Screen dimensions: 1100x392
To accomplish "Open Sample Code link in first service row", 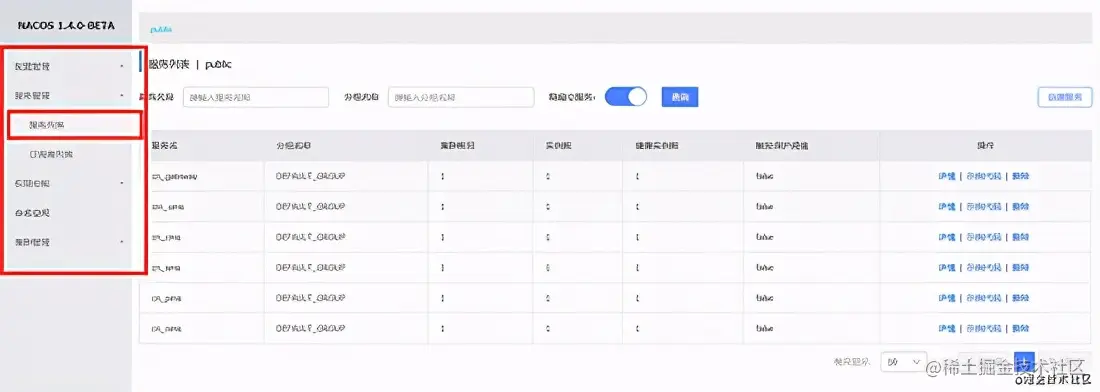I will point(983,177).
